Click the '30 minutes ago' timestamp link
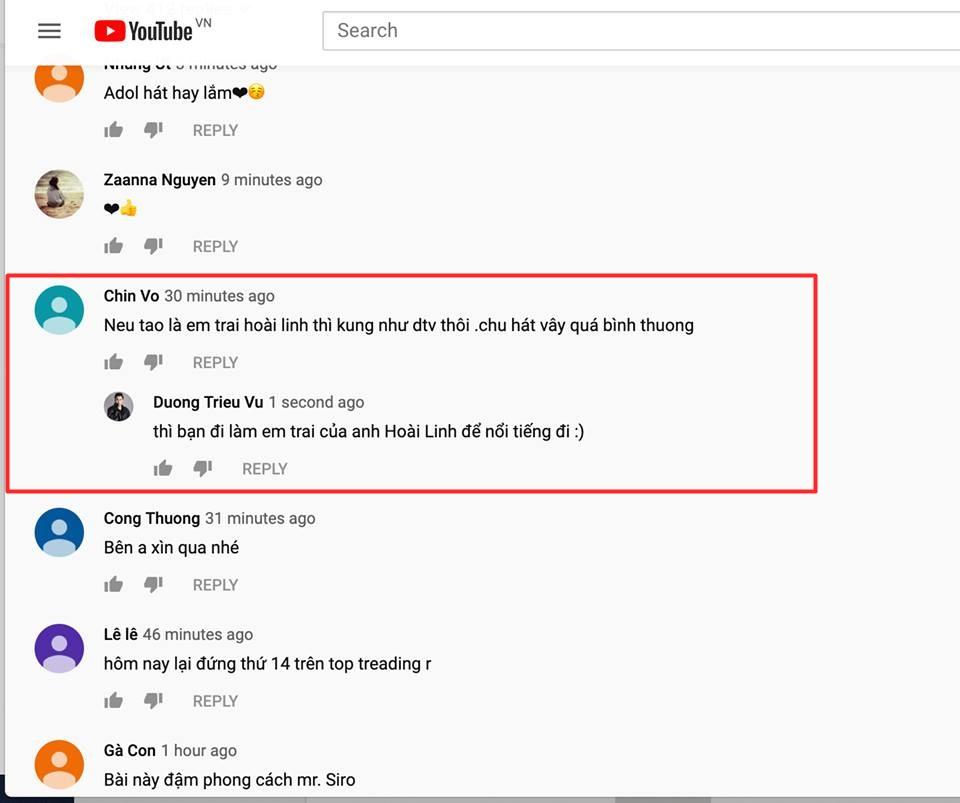 pos(219,295)
